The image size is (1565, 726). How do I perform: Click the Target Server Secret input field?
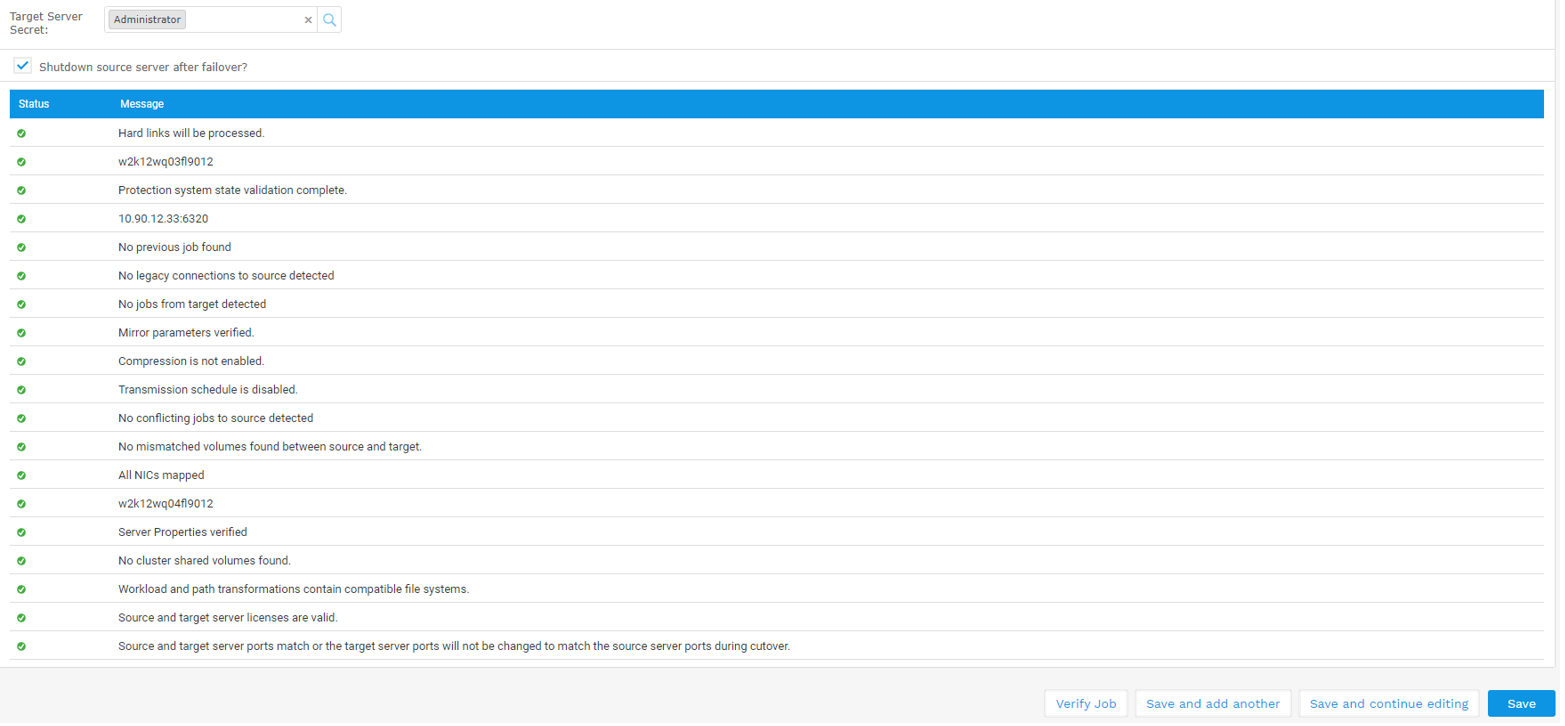[243, 20]
